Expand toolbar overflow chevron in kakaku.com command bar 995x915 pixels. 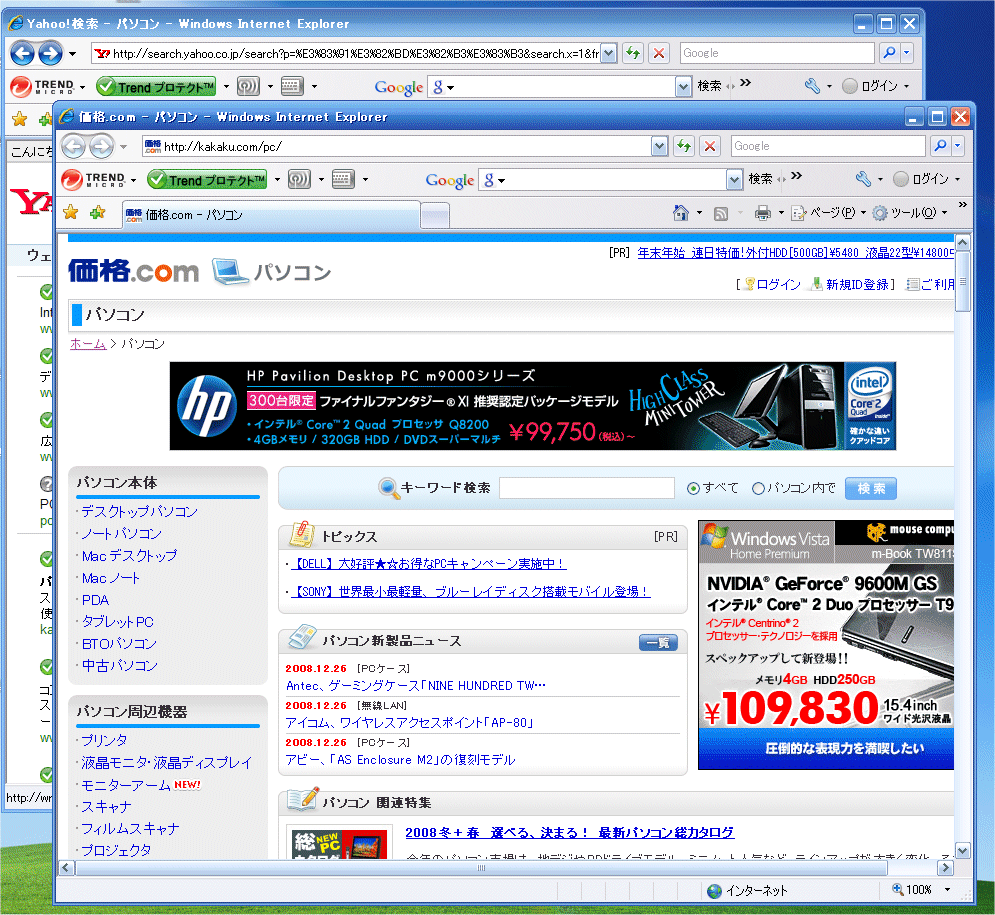tap(963, 205)
